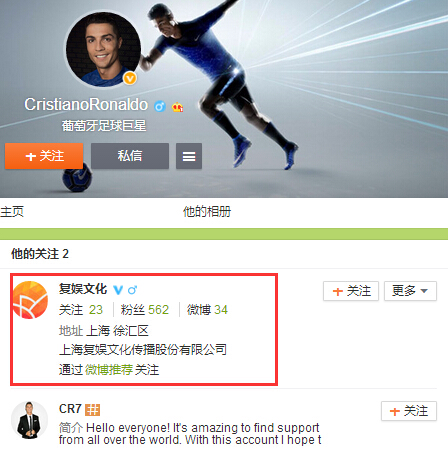Follow CR7 using its 关注 button
Viewport: 448px width, 463px height.
(x=409, y=411)
